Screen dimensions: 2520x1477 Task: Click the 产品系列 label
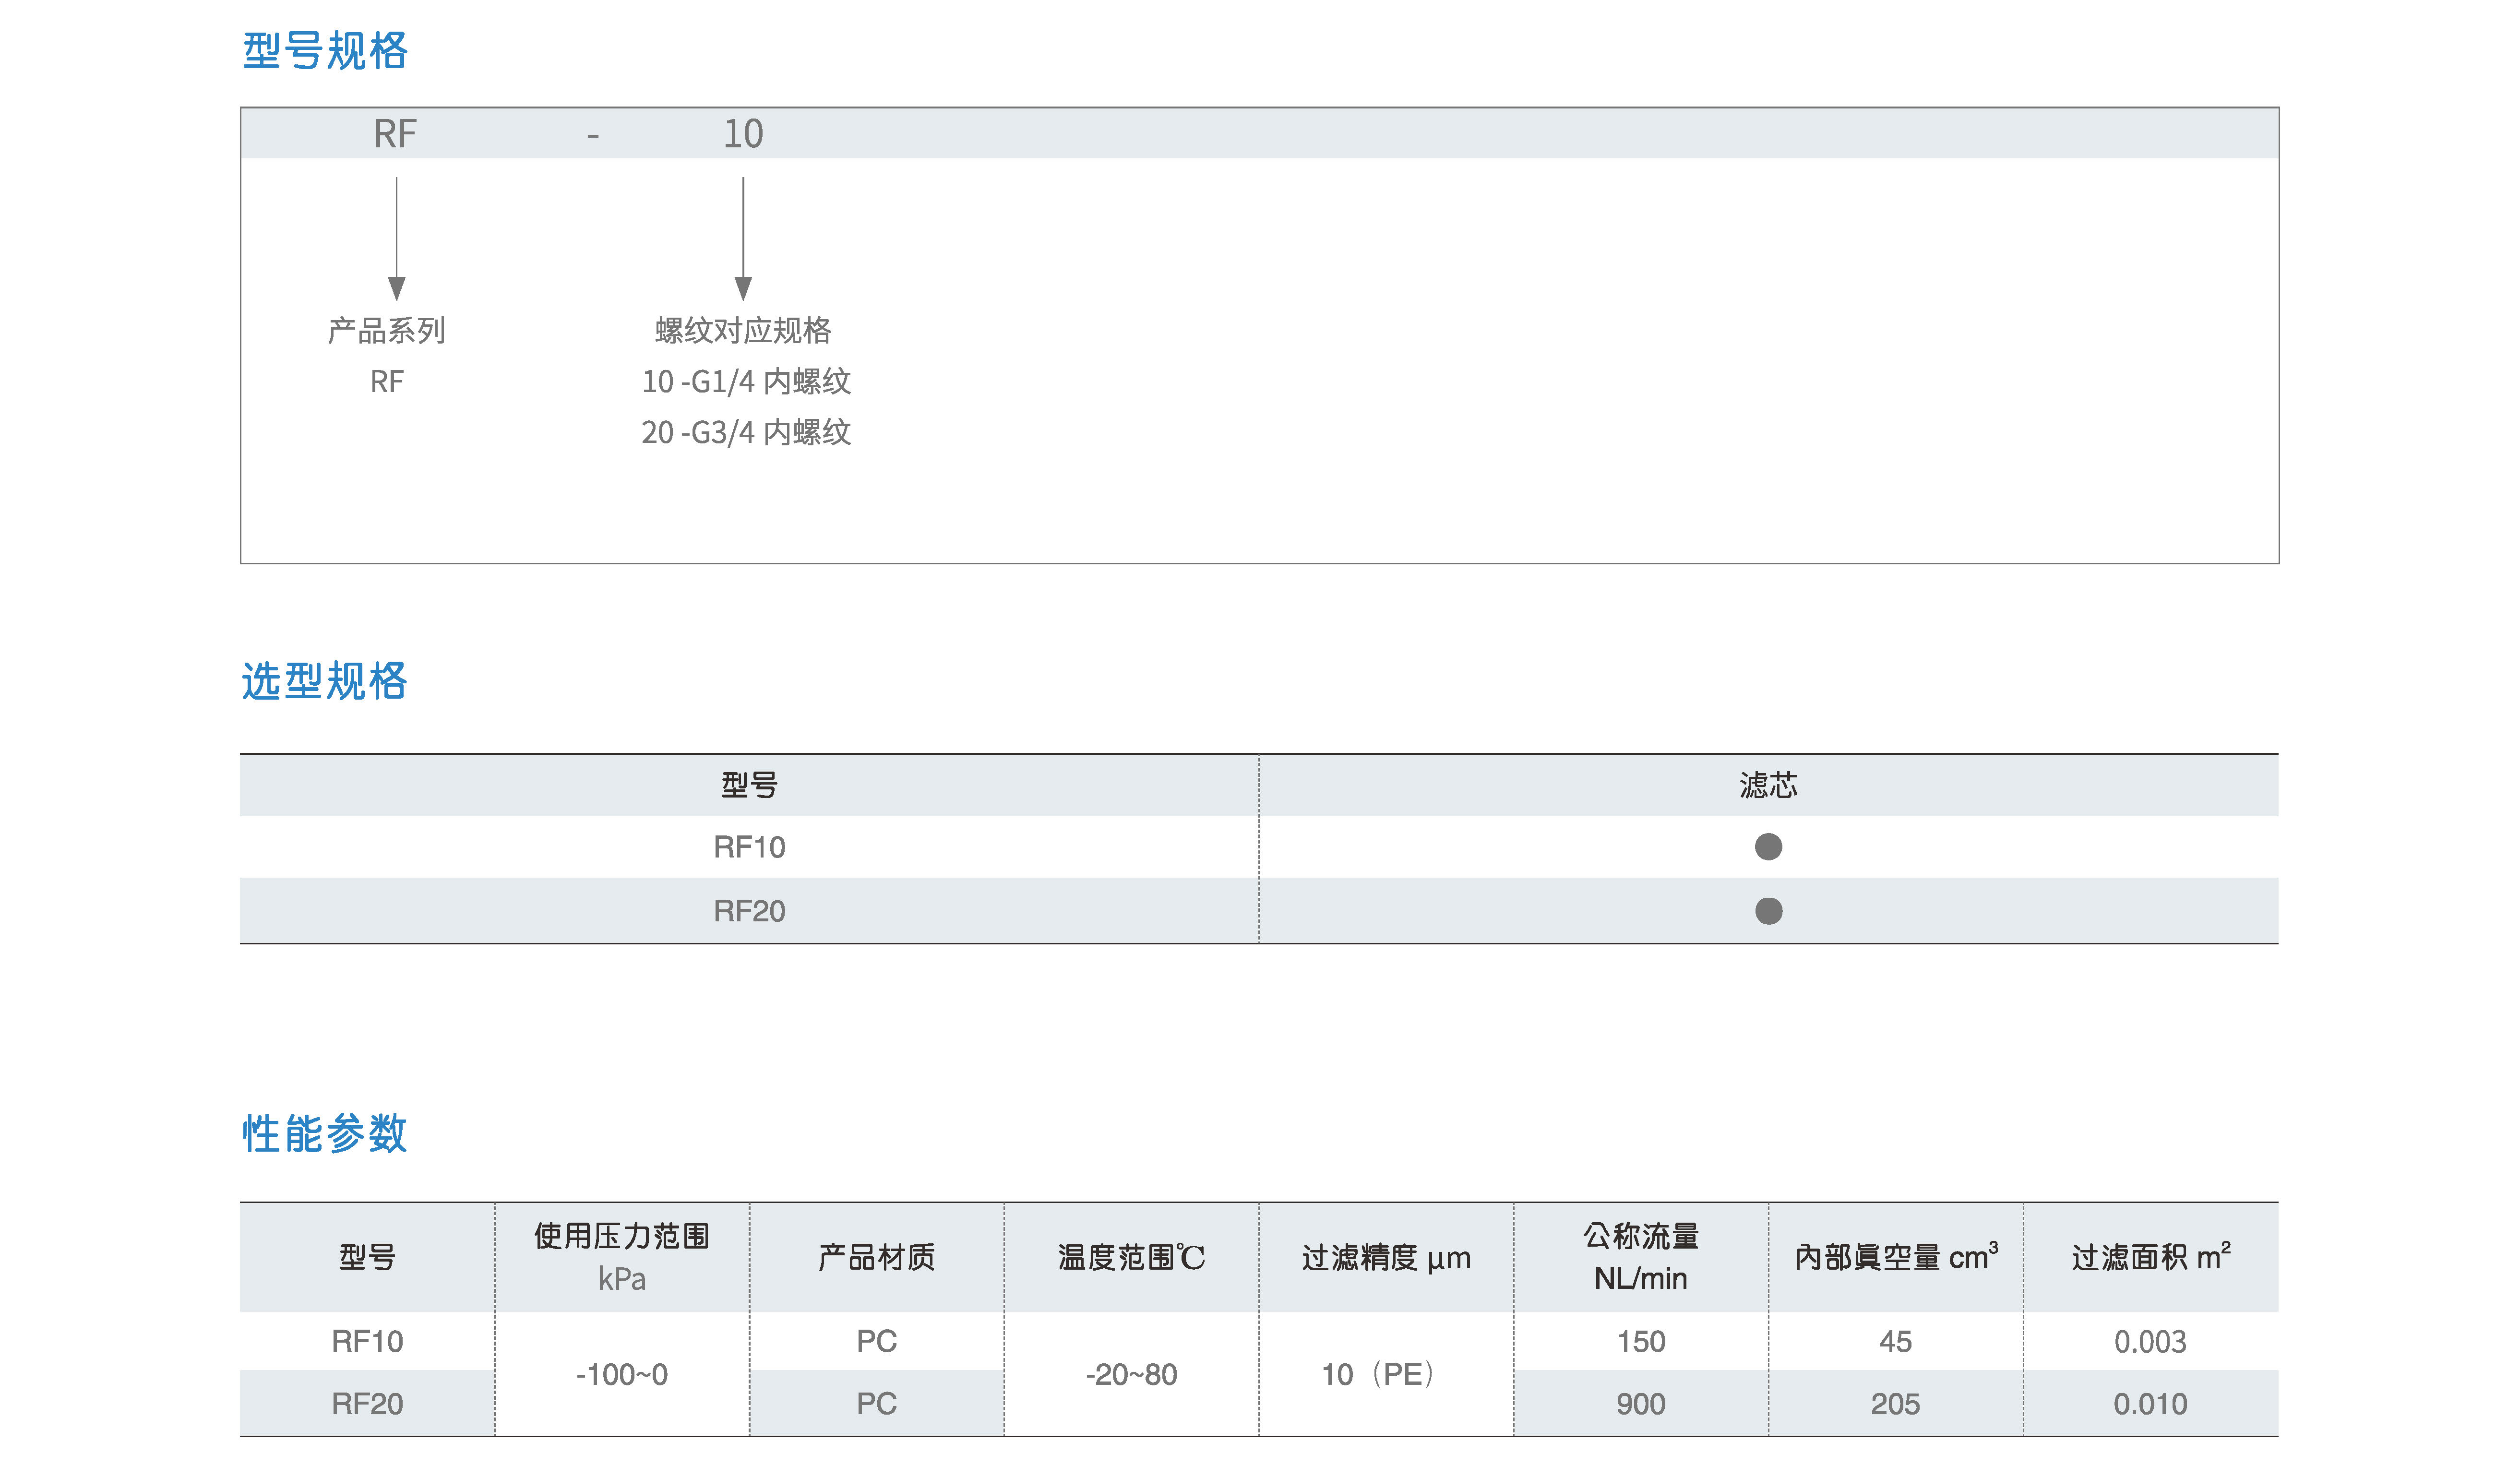tap(387, 330)
